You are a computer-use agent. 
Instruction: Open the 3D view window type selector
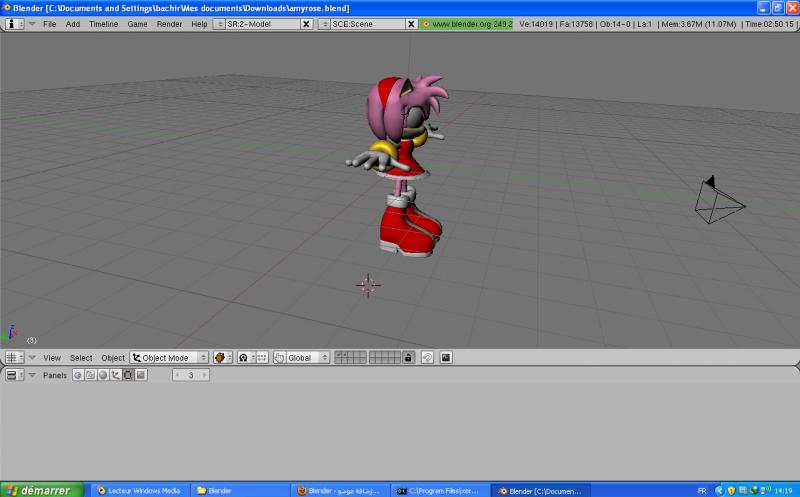14,358
